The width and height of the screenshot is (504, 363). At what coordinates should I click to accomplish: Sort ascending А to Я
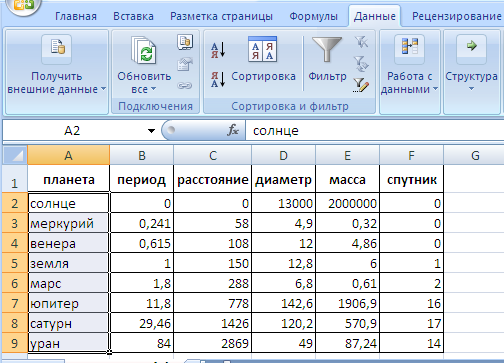[x=218, y=50]
